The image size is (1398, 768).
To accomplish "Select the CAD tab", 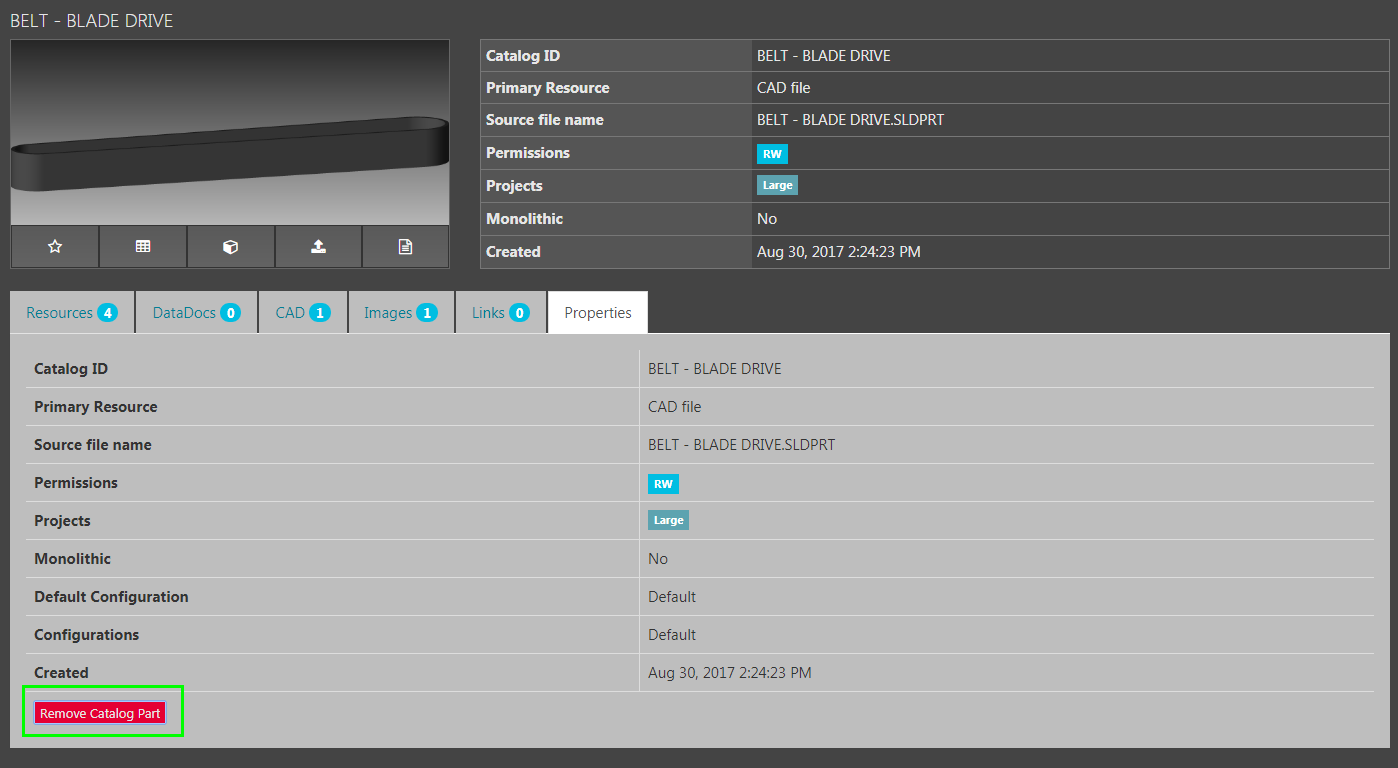I will 302,313.
